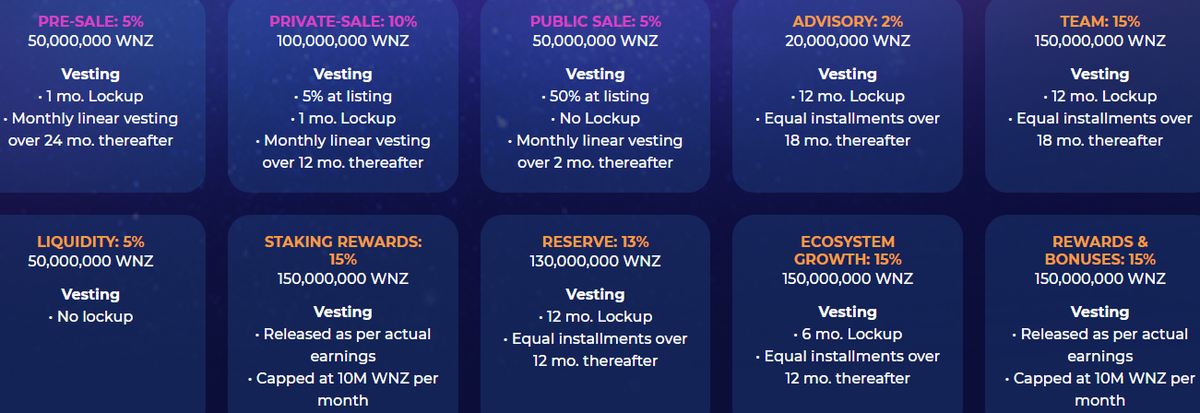Select the PRIVATE-SALE: 10% title

click(x=343, y=21)
